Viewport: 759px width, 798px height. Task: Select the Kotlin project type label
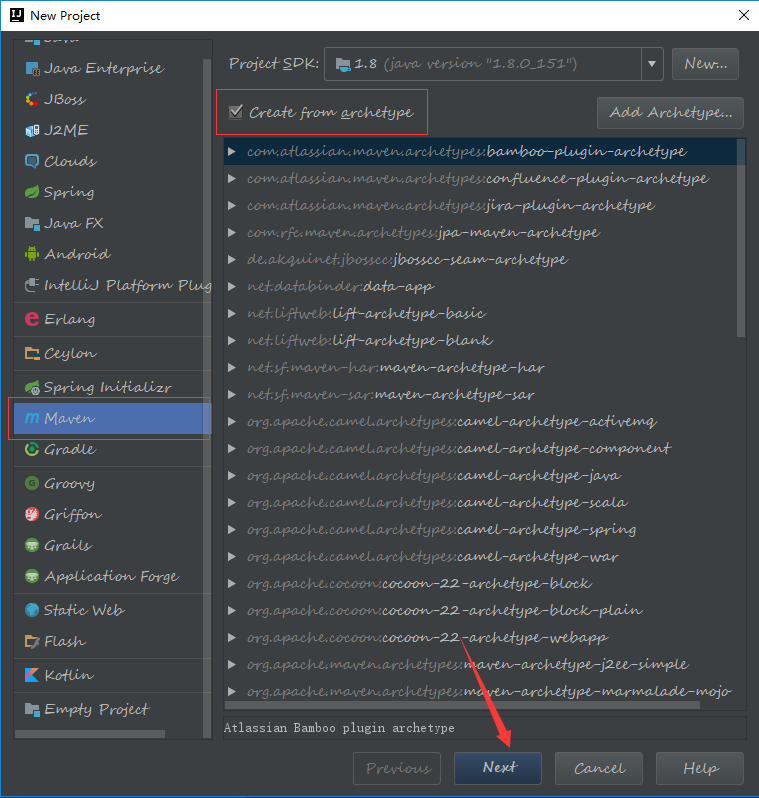coord(69,675)
